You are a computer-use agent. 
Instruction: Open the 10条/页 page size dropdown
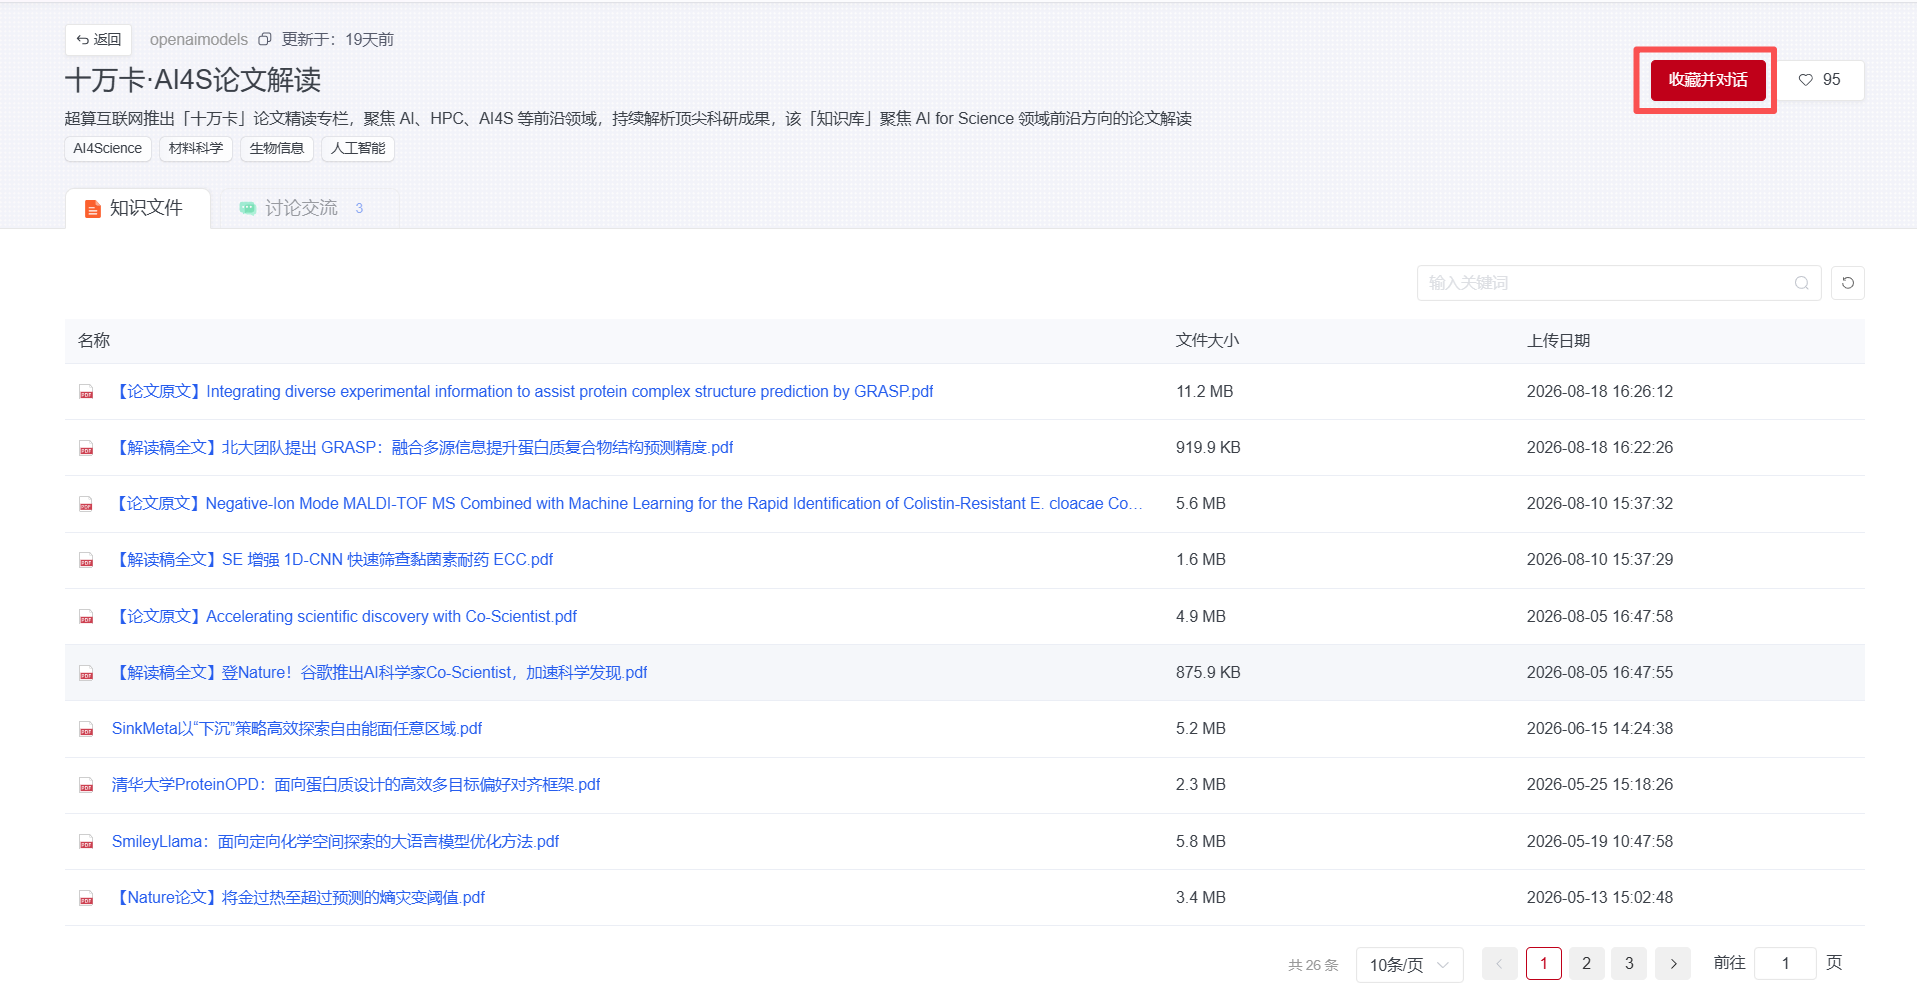pyautogui.click(x=1409, y=965)
